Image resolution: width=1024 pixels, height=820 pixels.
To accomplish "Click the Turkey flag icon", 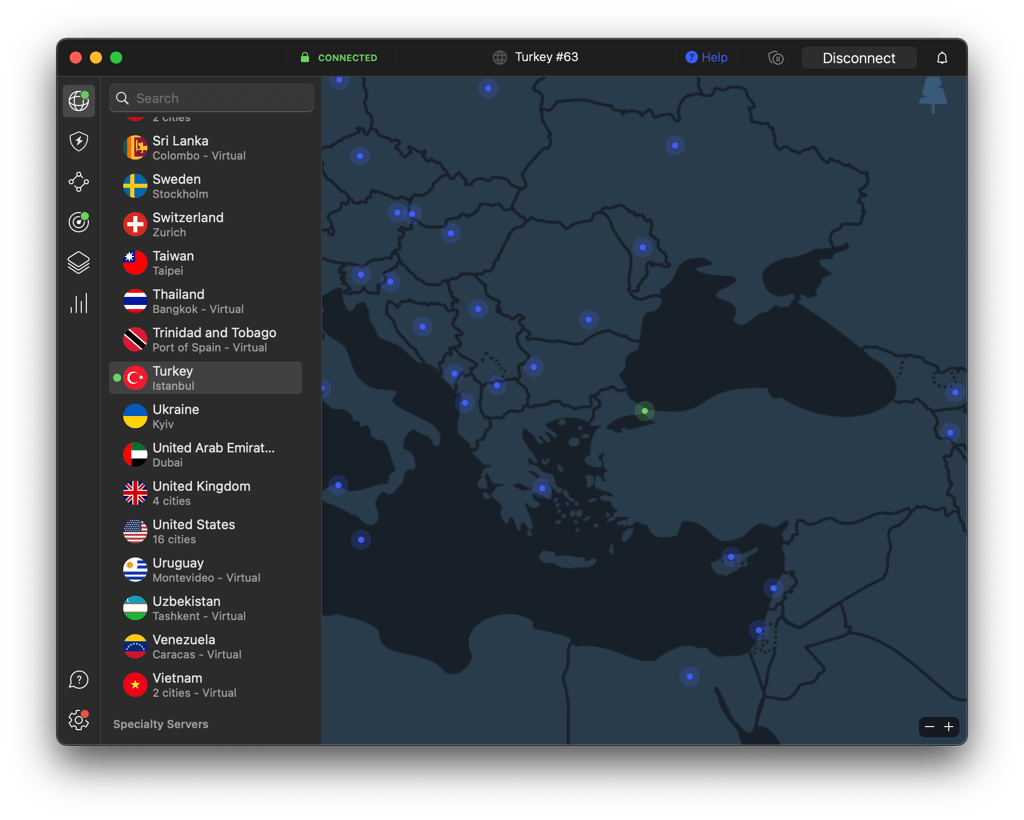I will pos(135,377).
